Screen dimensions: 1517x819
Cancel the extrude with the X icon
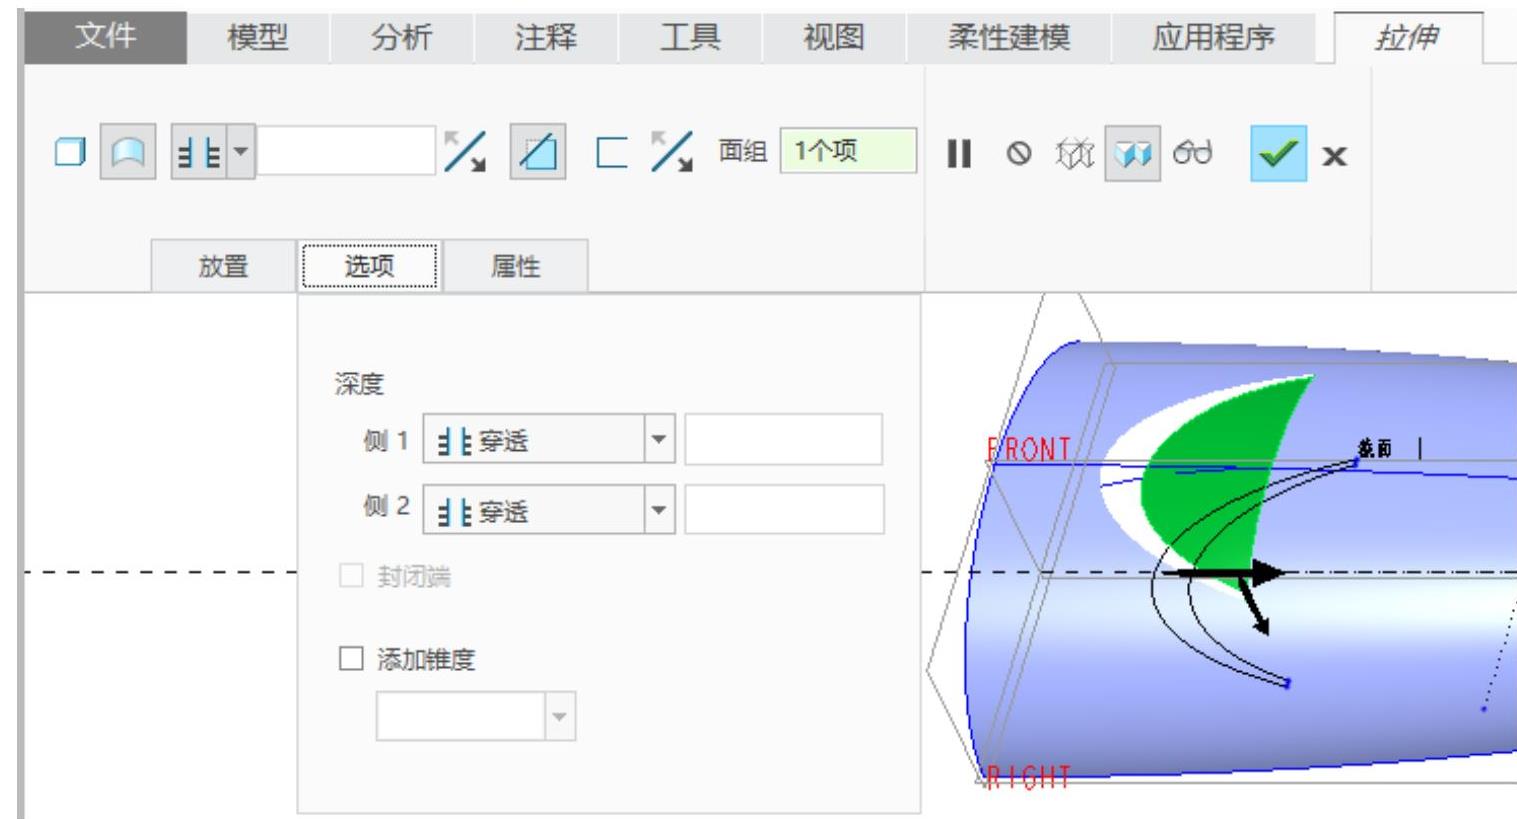pos(1335,155)
